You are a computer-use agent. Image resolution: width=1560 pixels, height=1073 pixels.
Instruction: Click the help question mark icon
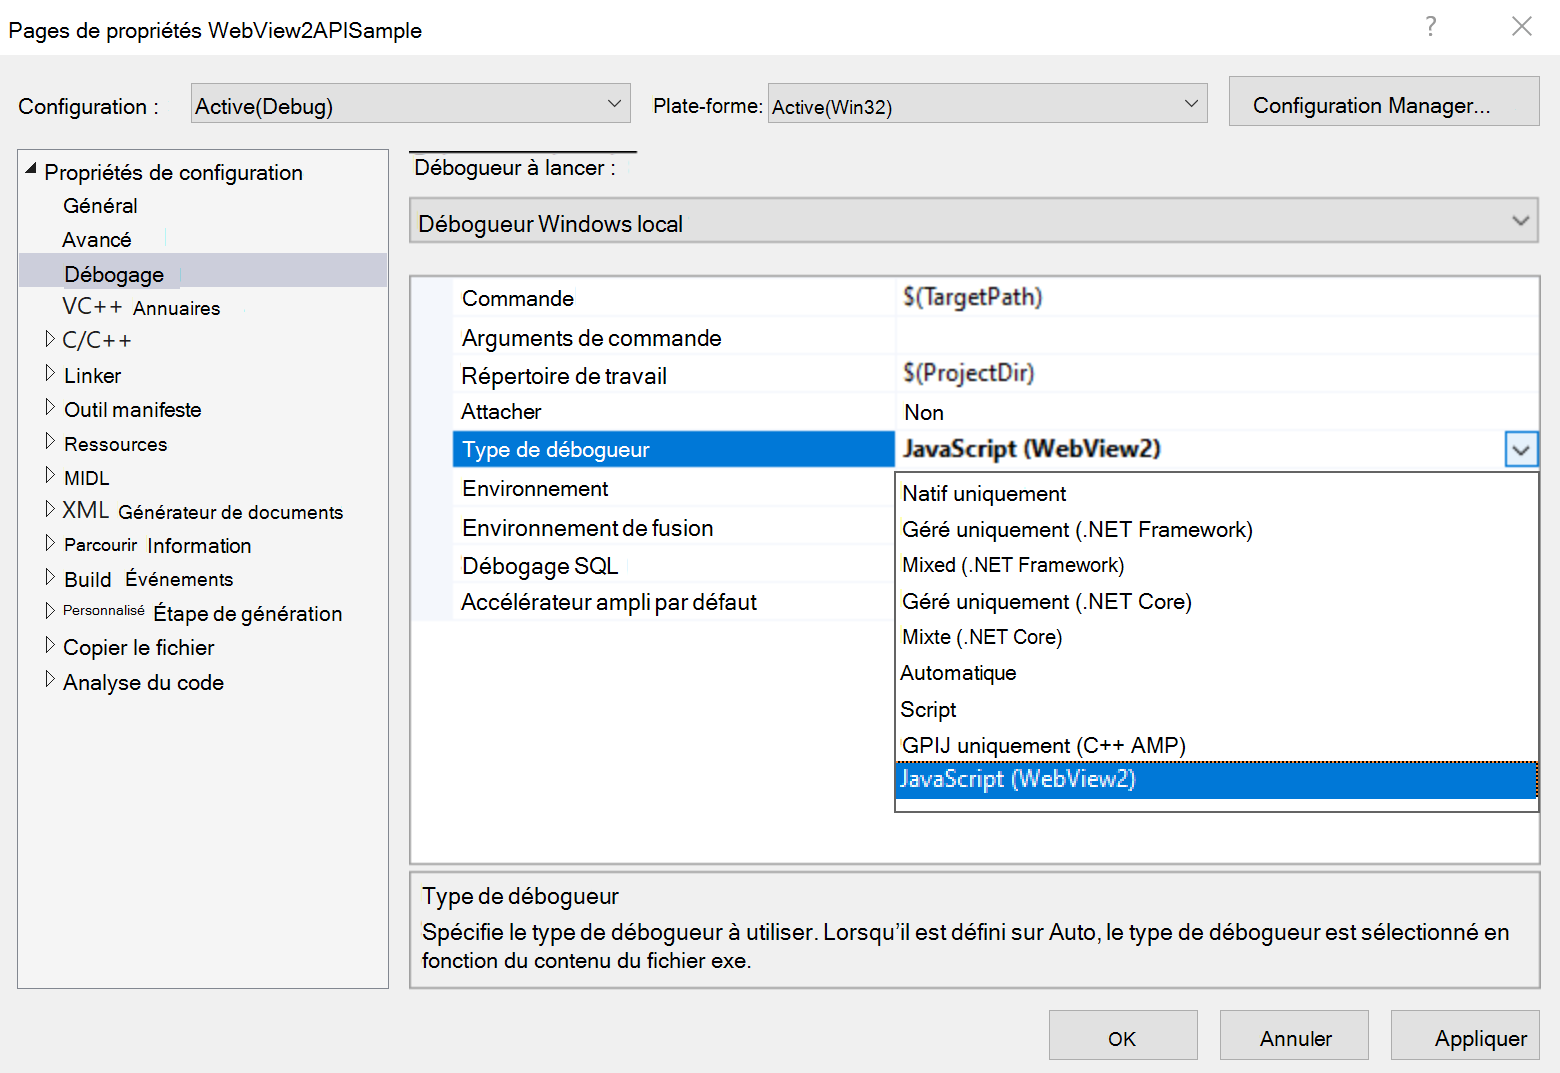tap(1430, 28)
